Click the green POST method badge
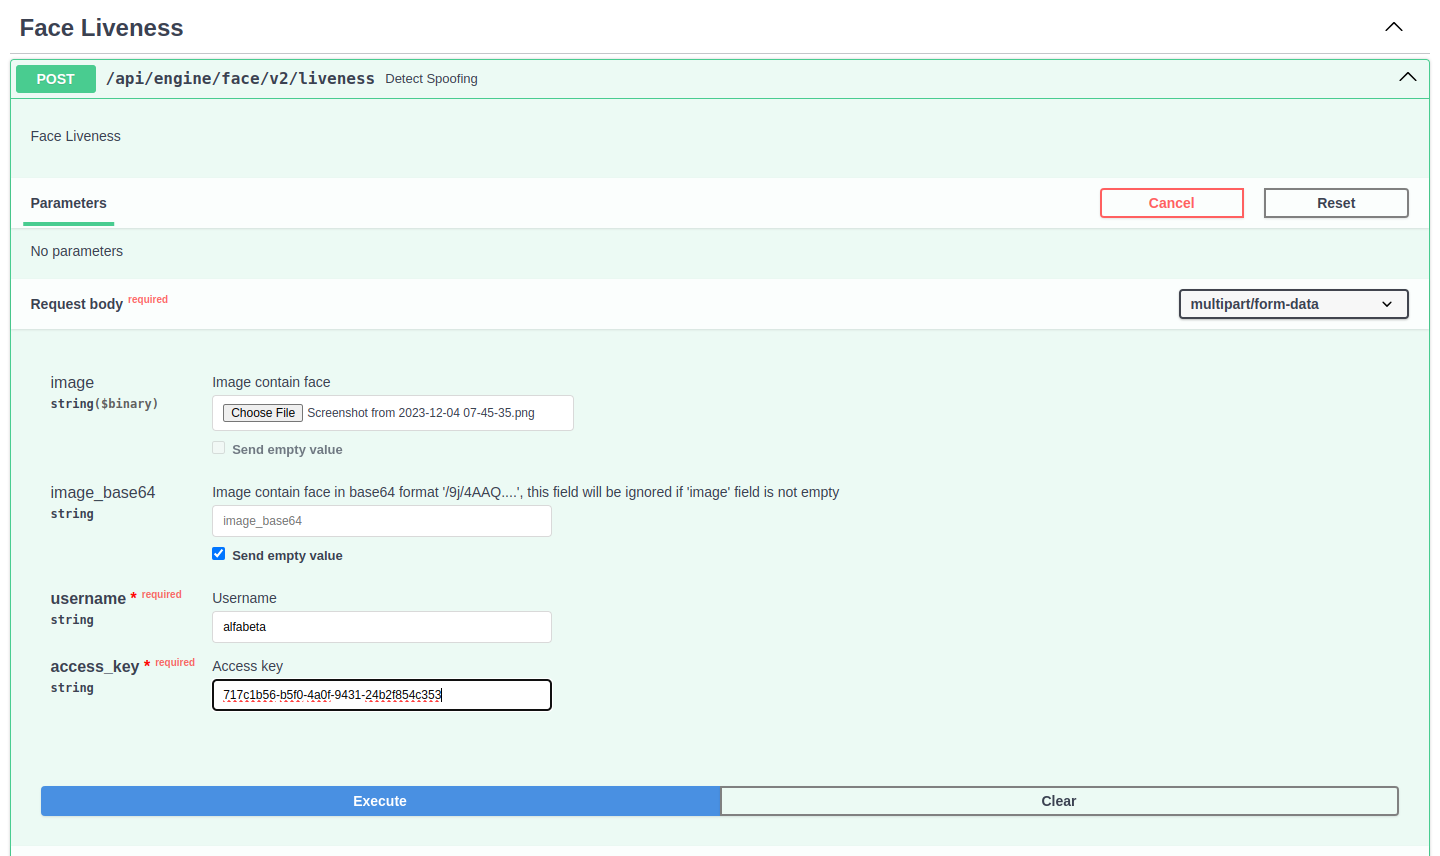The image size is (1440, 856). click(56, 79)
